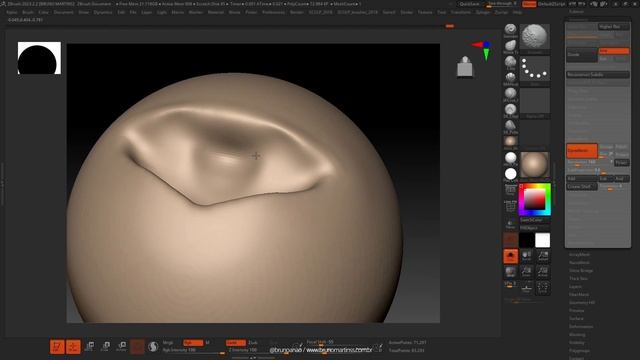
Task: Select the Scale transform icon
Action: tap(105, 347)
